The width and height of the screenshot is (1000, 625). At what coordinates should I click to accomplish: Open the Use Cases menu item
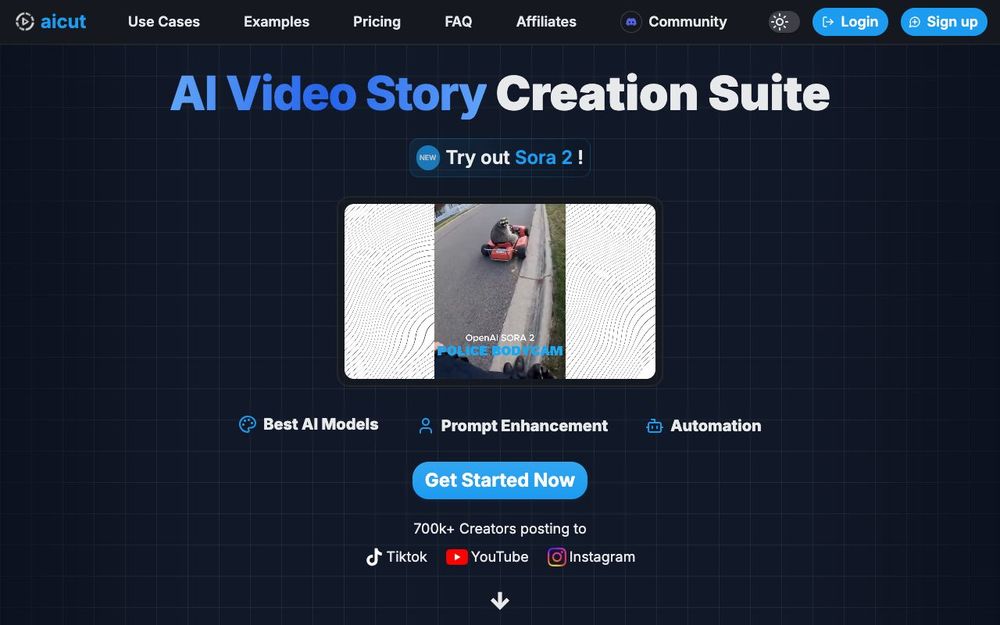tap(164, 21)
